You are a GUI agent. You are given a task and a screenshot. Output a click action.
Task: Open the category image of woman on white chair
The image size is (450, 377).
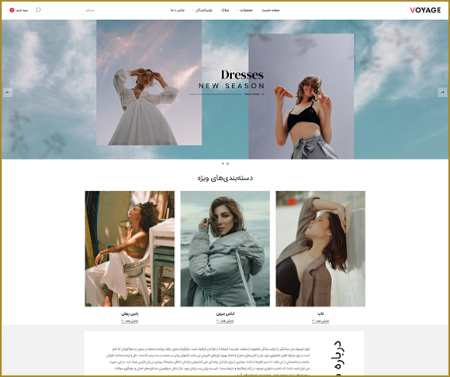130,249
